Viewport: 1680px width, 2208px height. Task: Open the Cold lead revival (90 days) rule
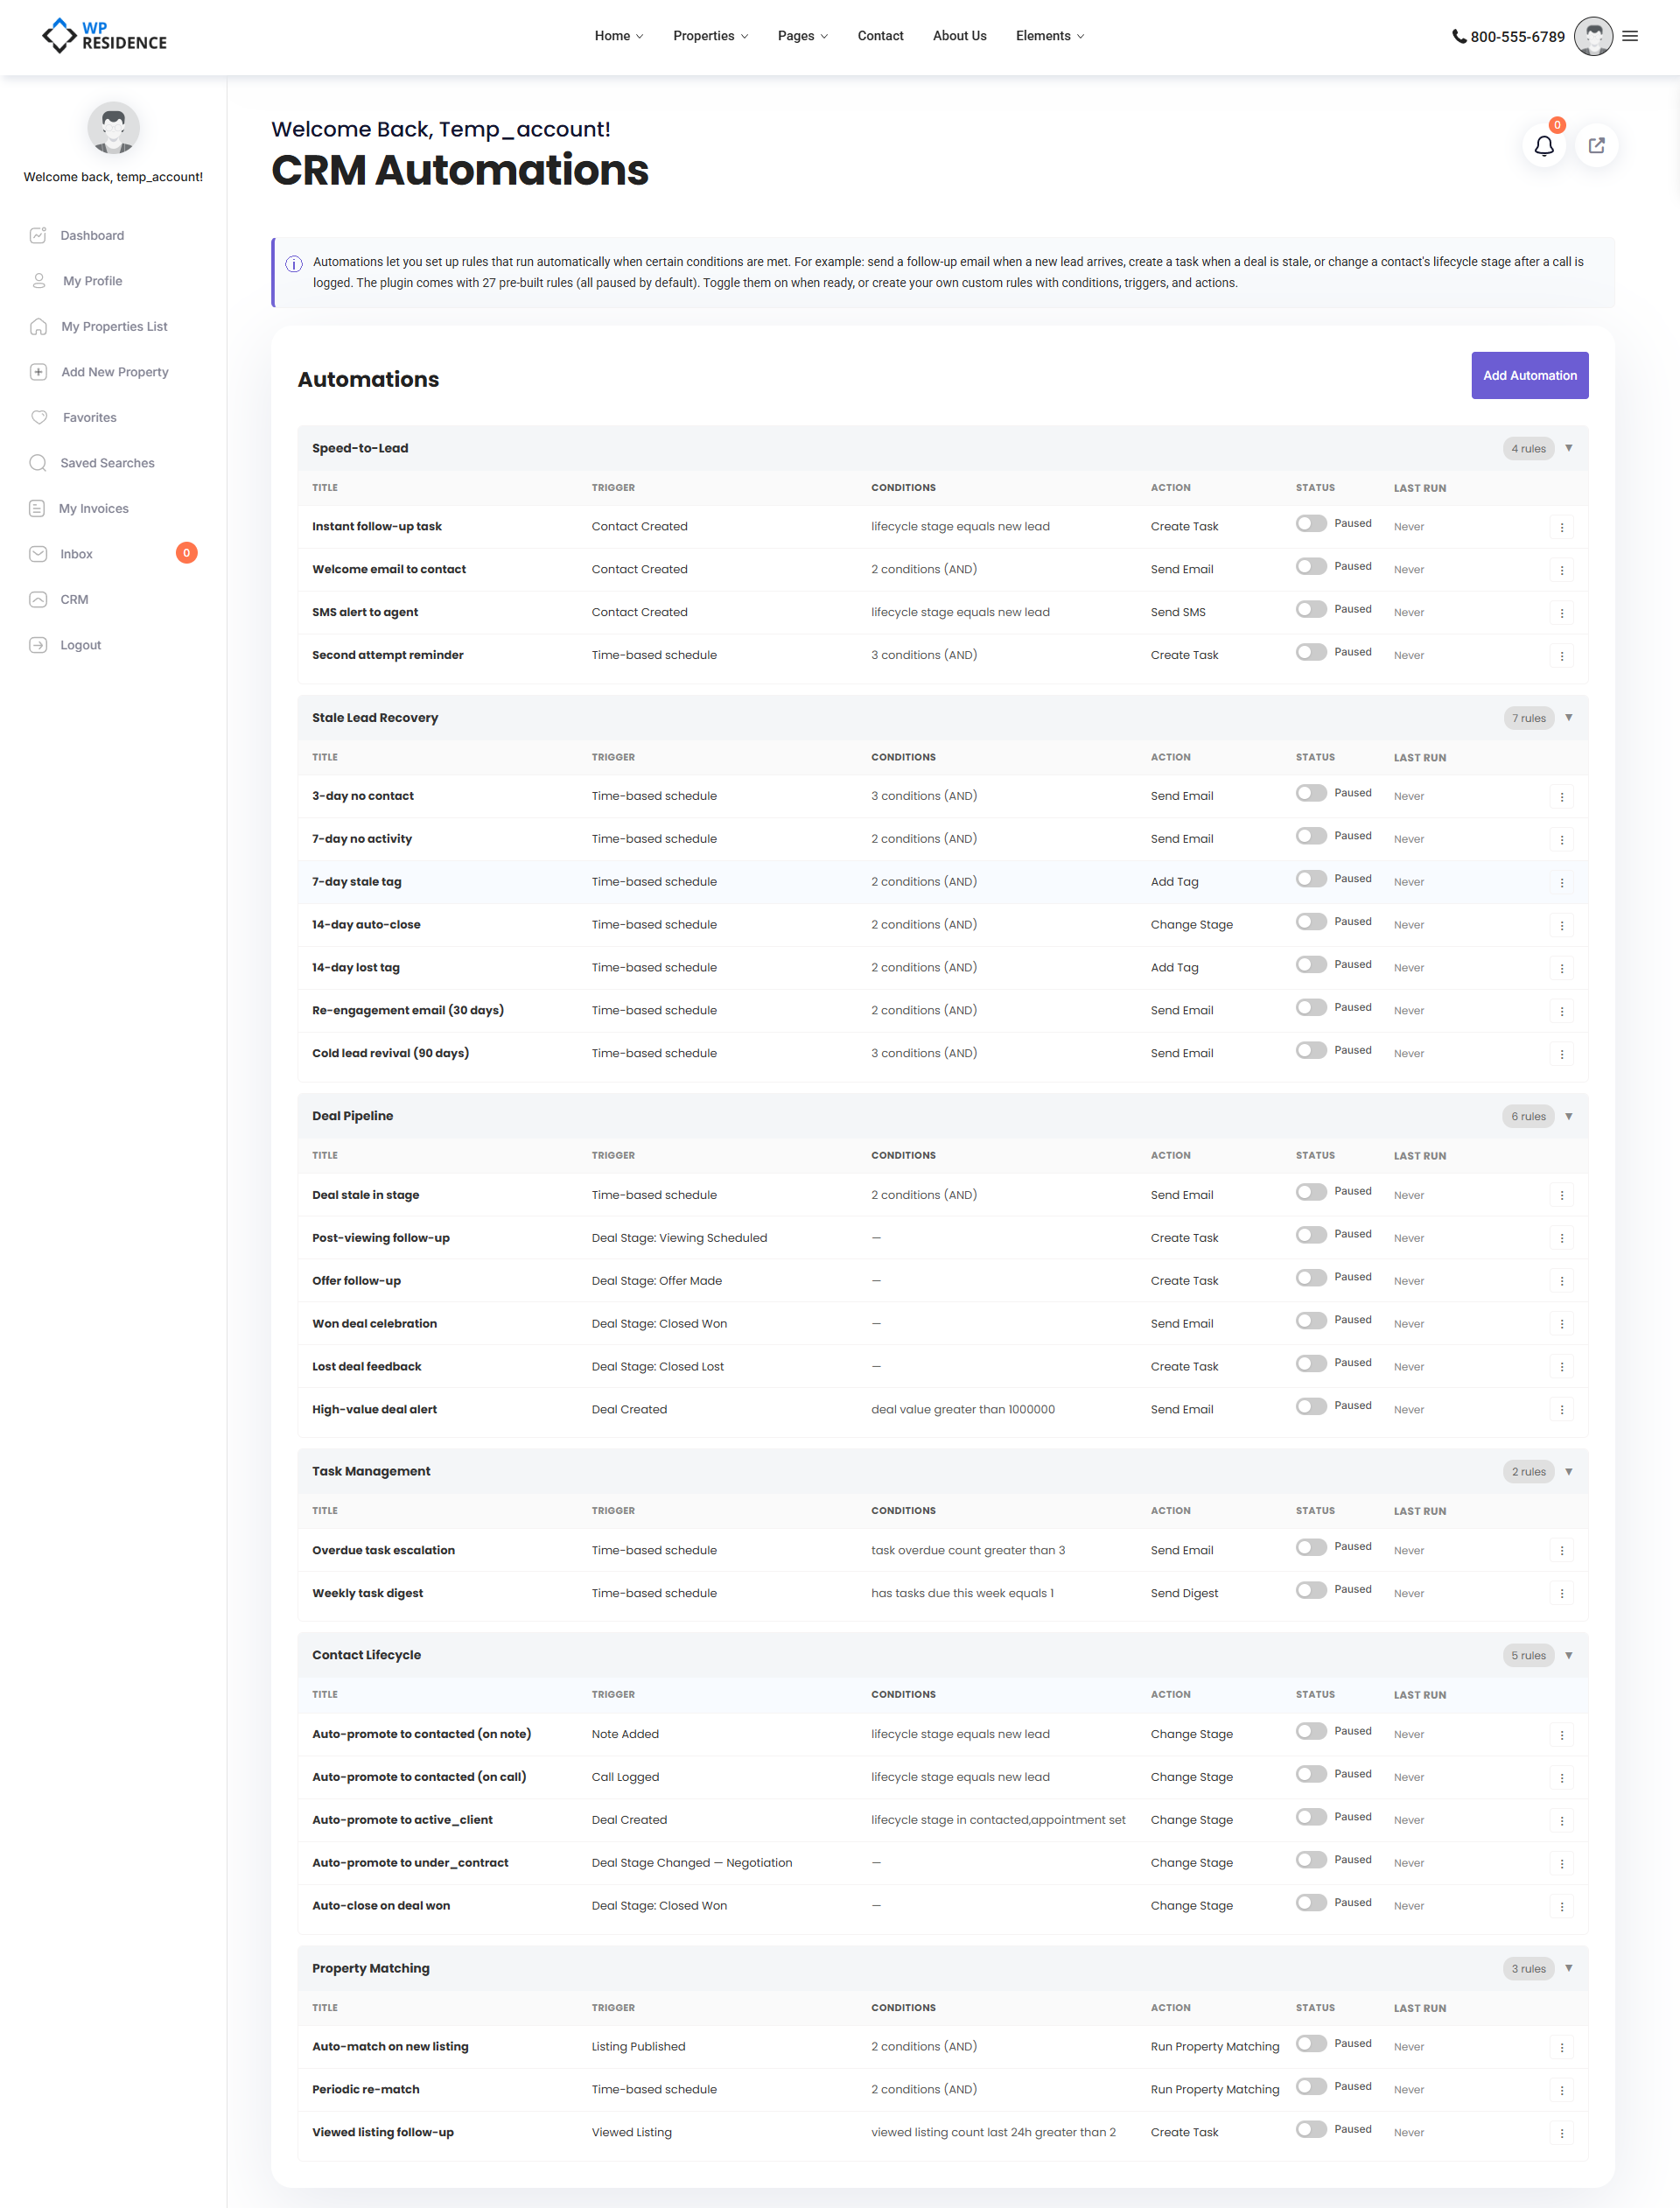390,1053
